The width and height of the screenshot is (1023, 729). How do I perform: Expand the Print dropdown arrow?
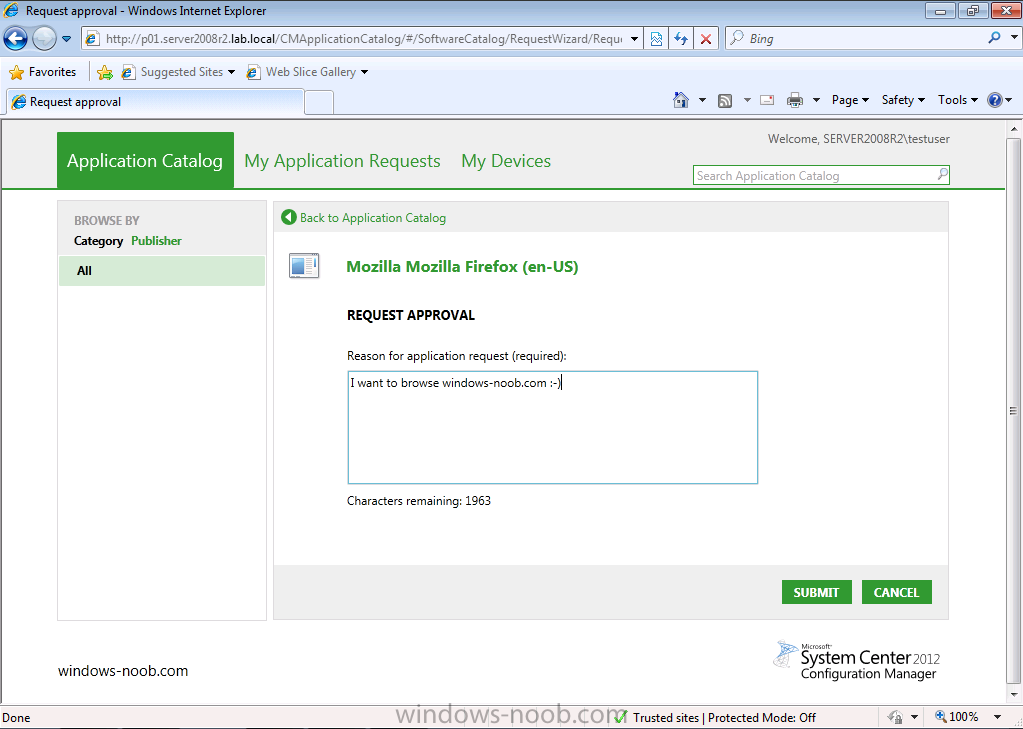(x=816, y=101)
